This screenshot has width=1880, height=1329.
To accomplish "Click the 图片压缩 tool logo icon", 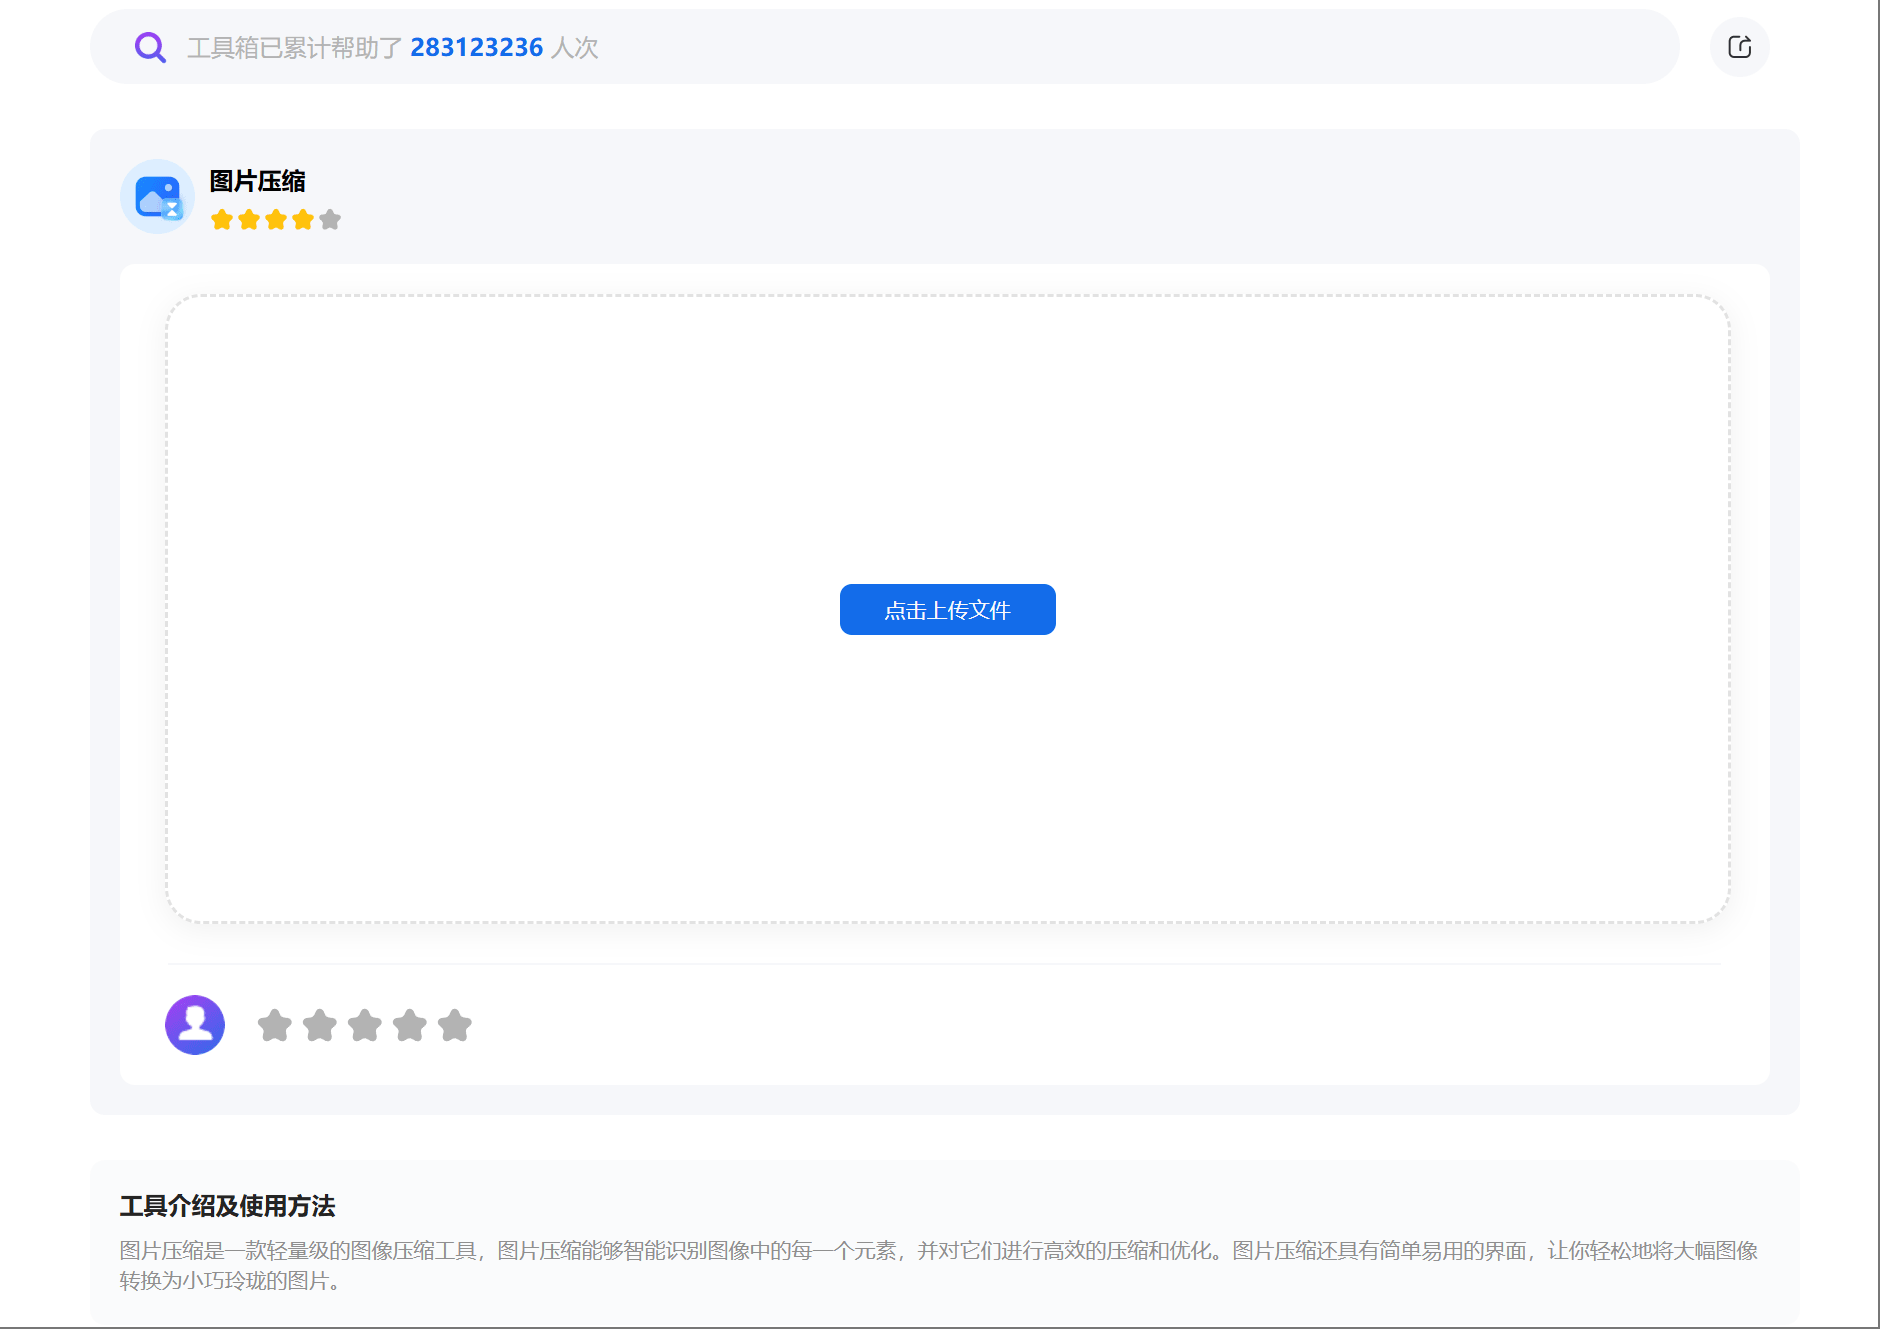I will tap(157, 197).
